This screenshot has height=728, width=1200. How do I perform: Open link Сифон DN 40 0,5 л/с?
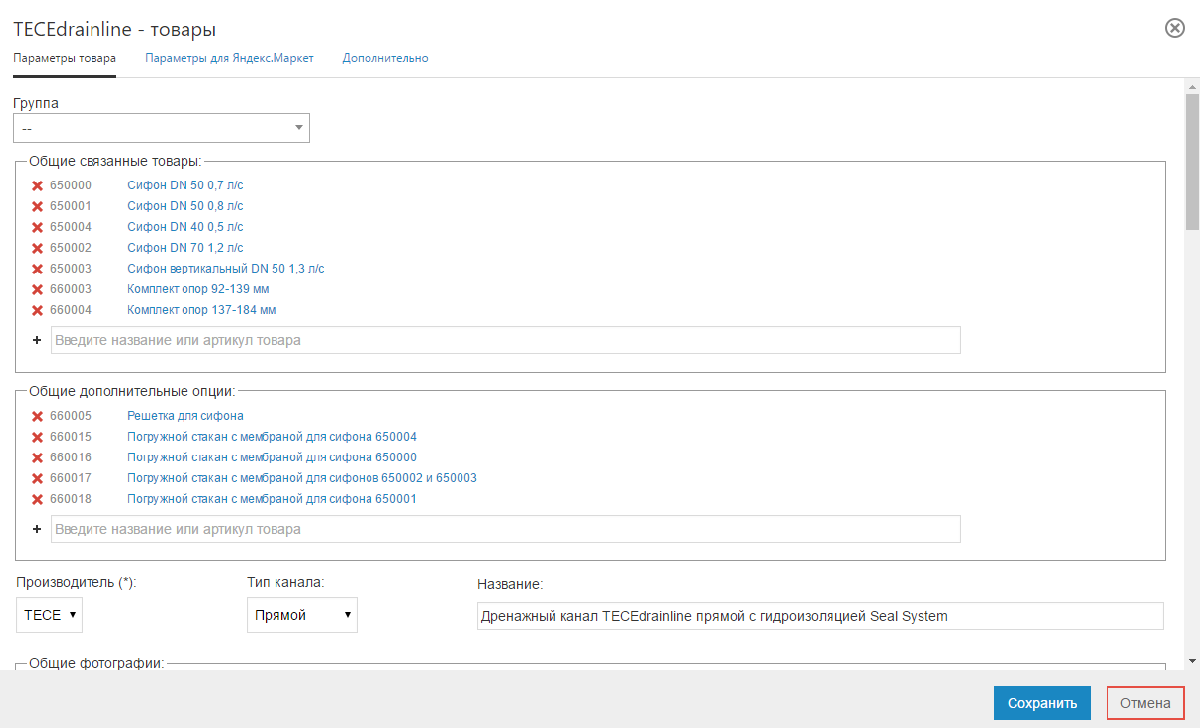[x=185, y=227]
